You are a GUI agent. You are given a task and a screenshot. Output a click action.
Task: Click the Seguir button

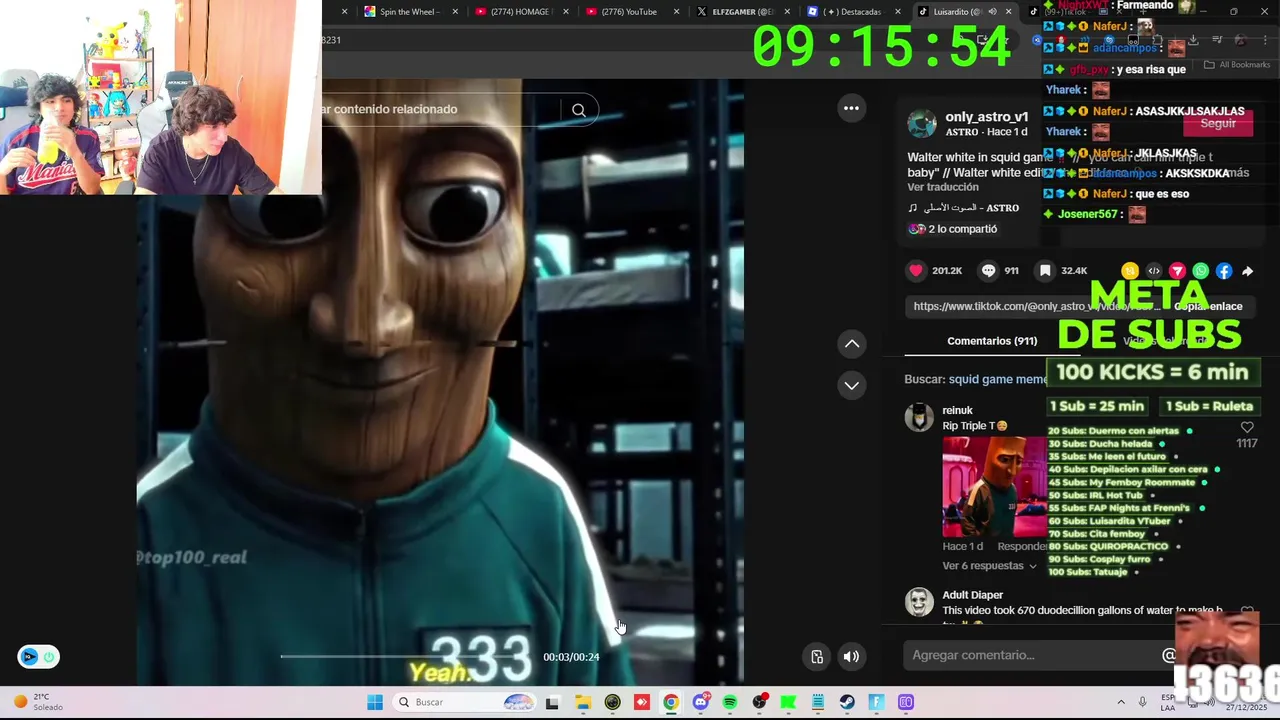(x=1217, y=123)
